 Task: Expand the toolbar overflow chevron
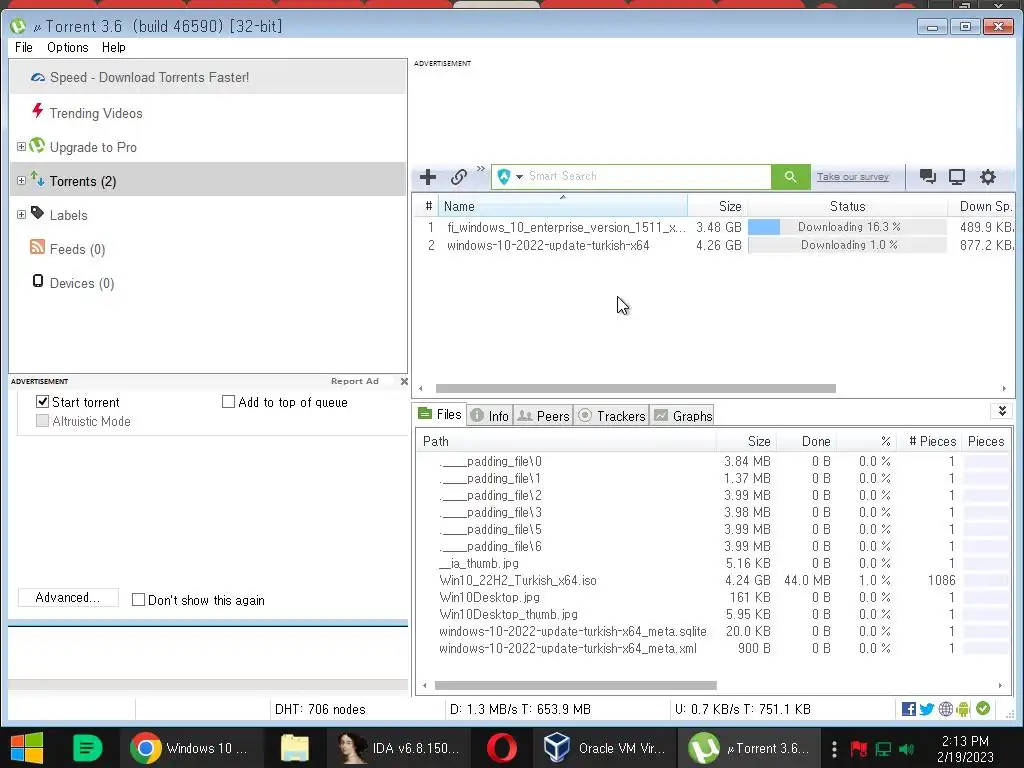[481, 168]
